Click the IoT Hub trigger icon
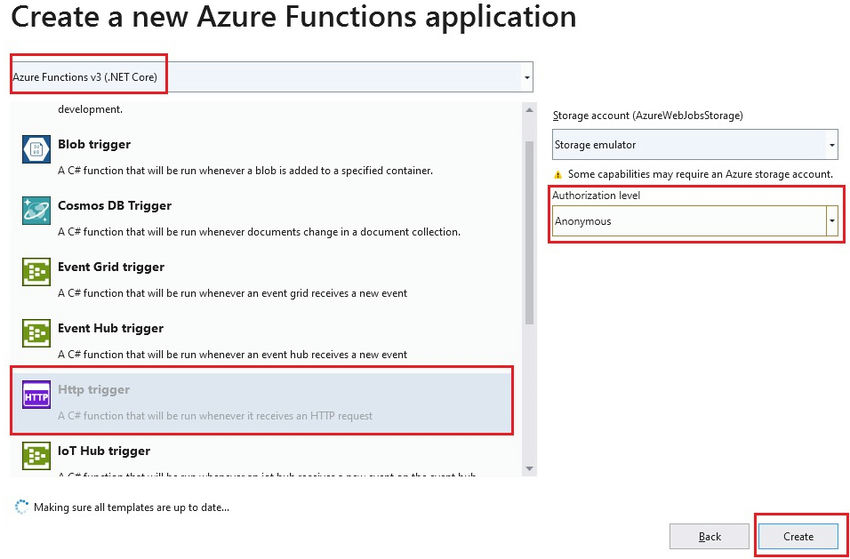 tap(36, 456)
